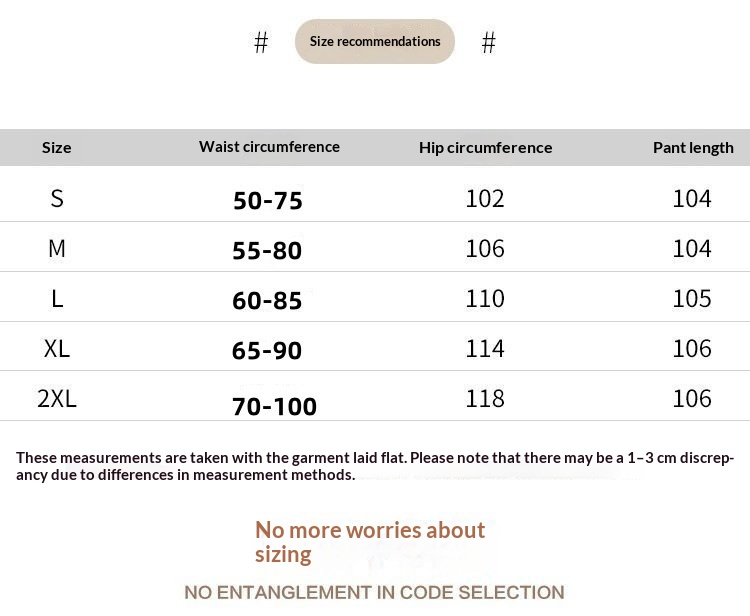Click the 105 pant length value
Image resolution: width=750 pixels, height=616 pixels.
pyautogui.click(x=692, y=298)
